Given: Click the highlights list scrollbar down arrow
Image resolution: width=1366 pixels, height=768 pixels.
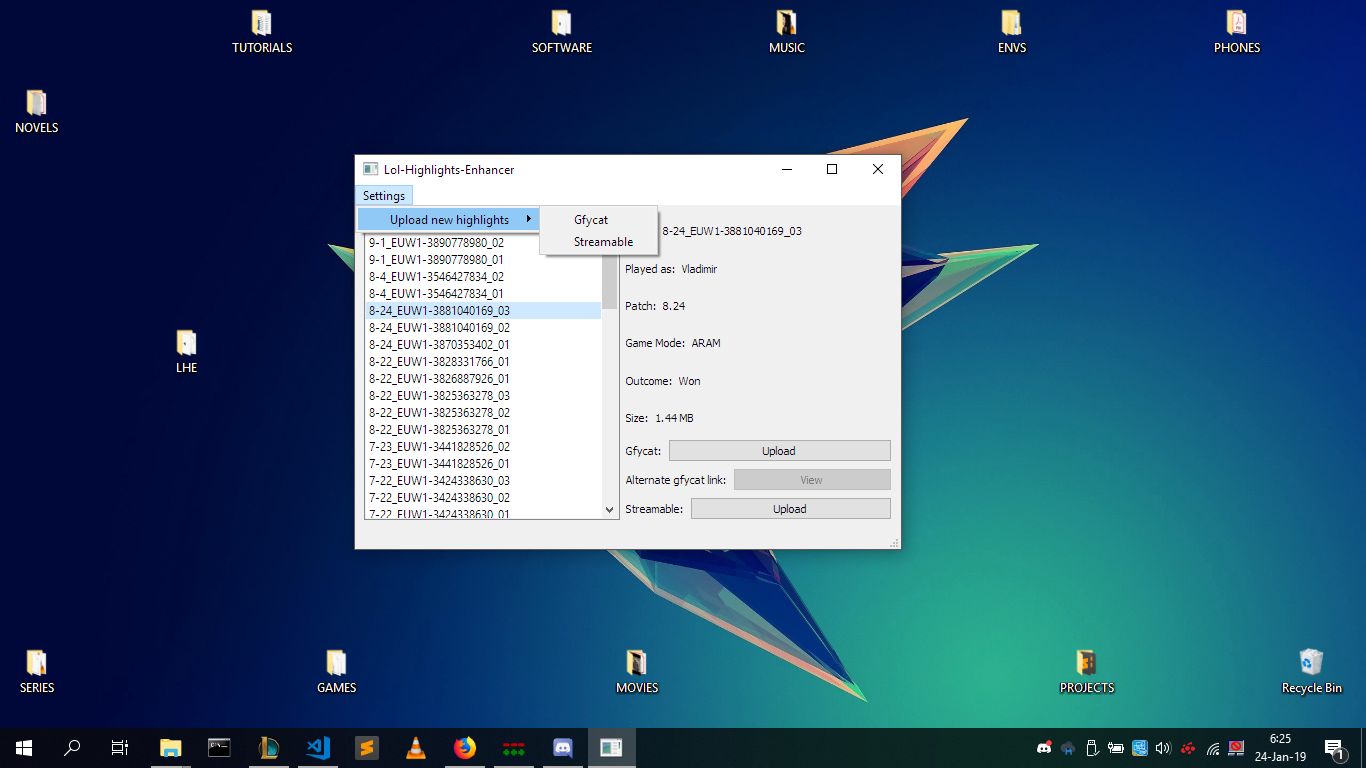Looking at the screenshot, I should (x=610, y=510).
